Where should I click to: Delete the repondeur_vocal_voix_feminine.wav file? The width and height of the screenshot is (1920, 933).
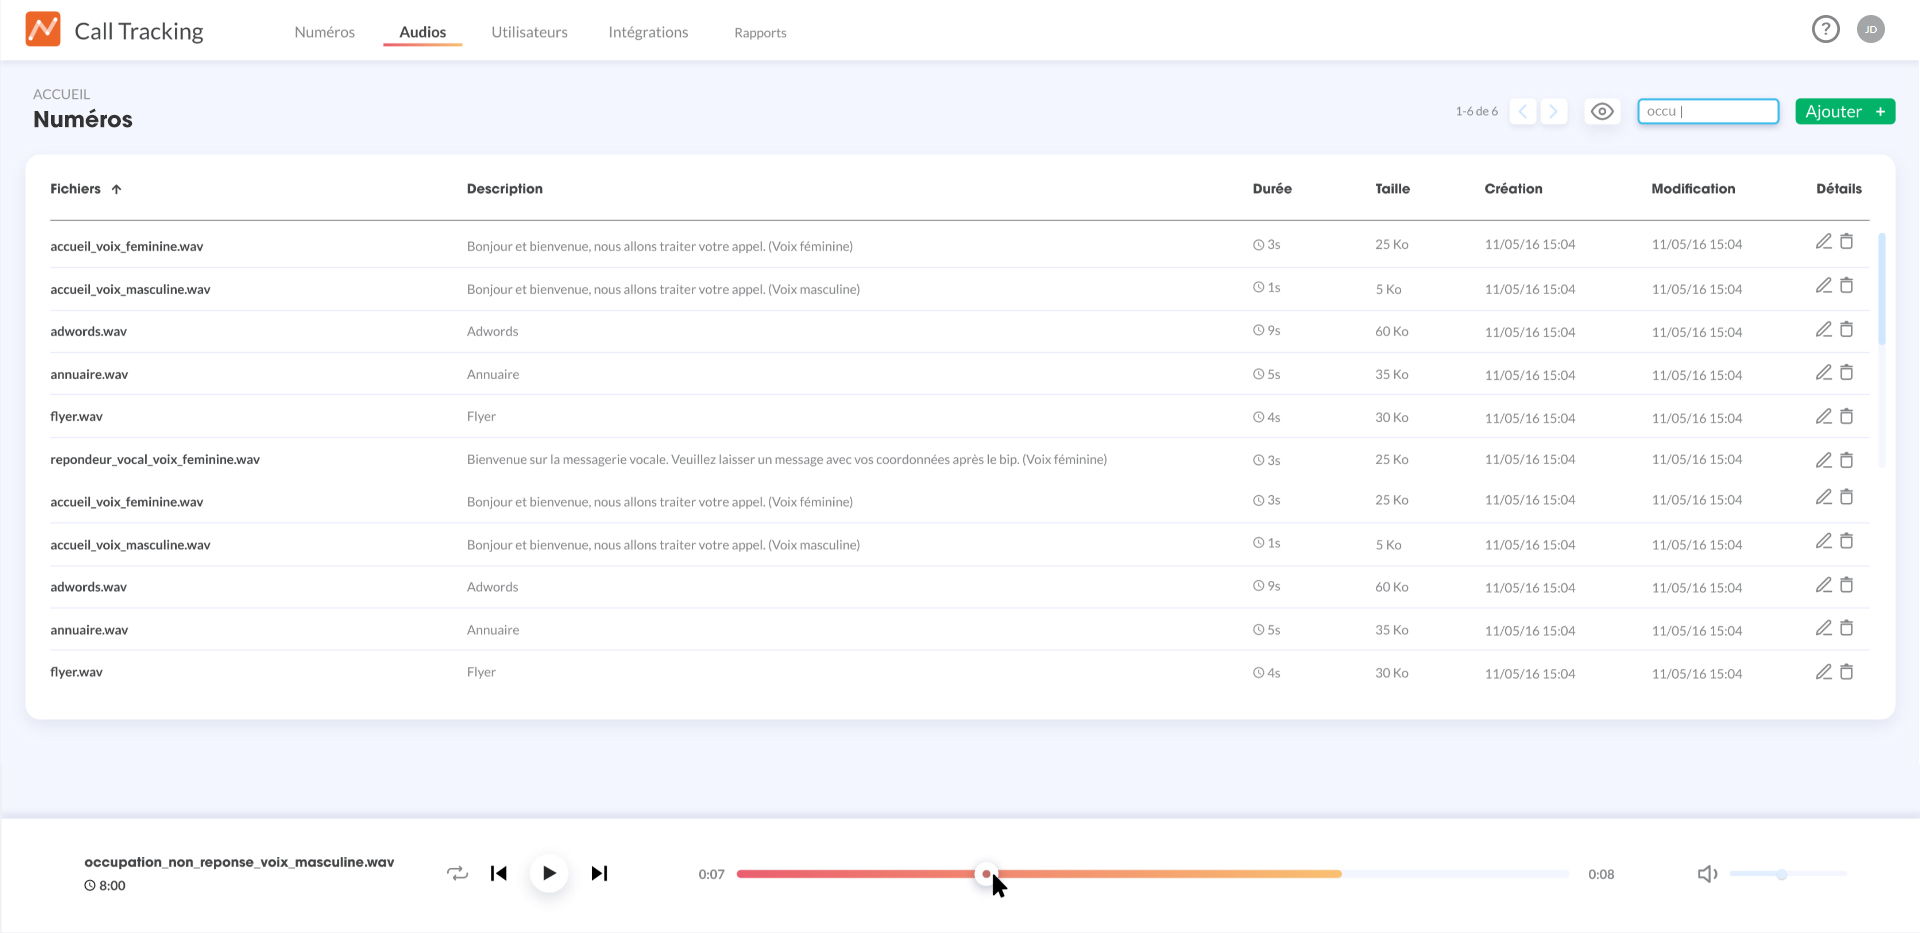coord(1847,460)
